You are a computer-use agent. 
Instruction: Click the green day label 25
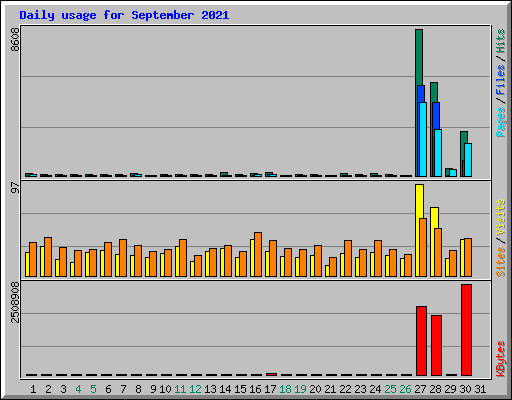tap(390, 389)
